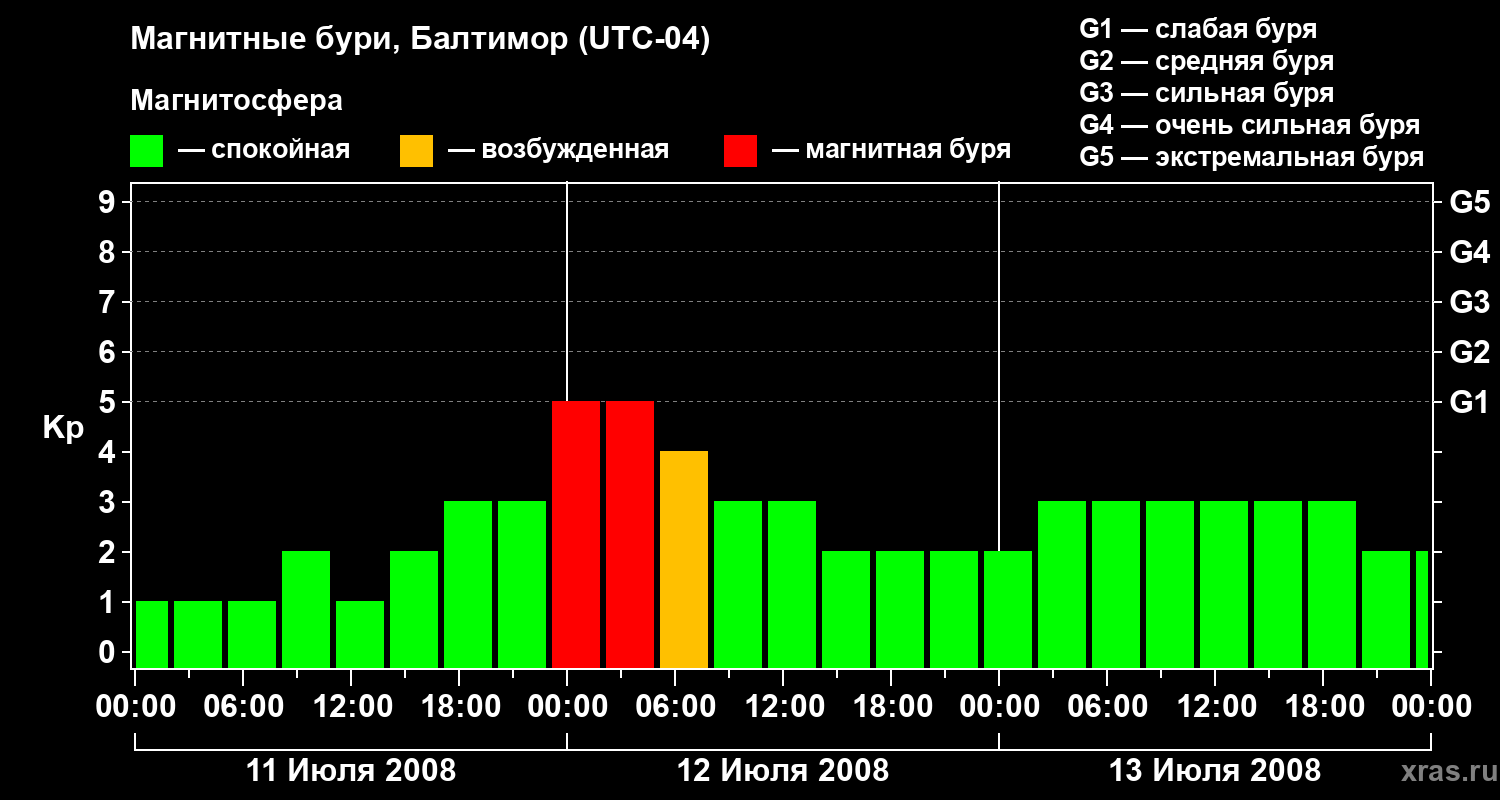Click the G3 storm level axis label
This screenshot has height=800, width=1500.
pos(1470,302)
